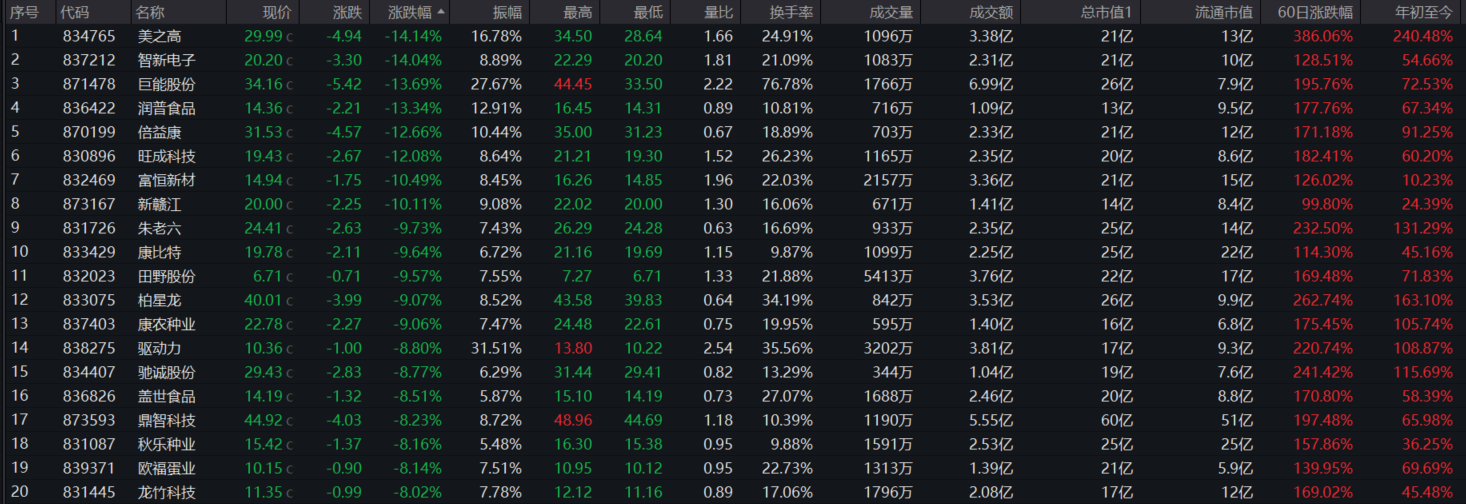Select the stock 巨能股份
Viewport: 1466px width, 504px height.
click(x=167, y=84)
